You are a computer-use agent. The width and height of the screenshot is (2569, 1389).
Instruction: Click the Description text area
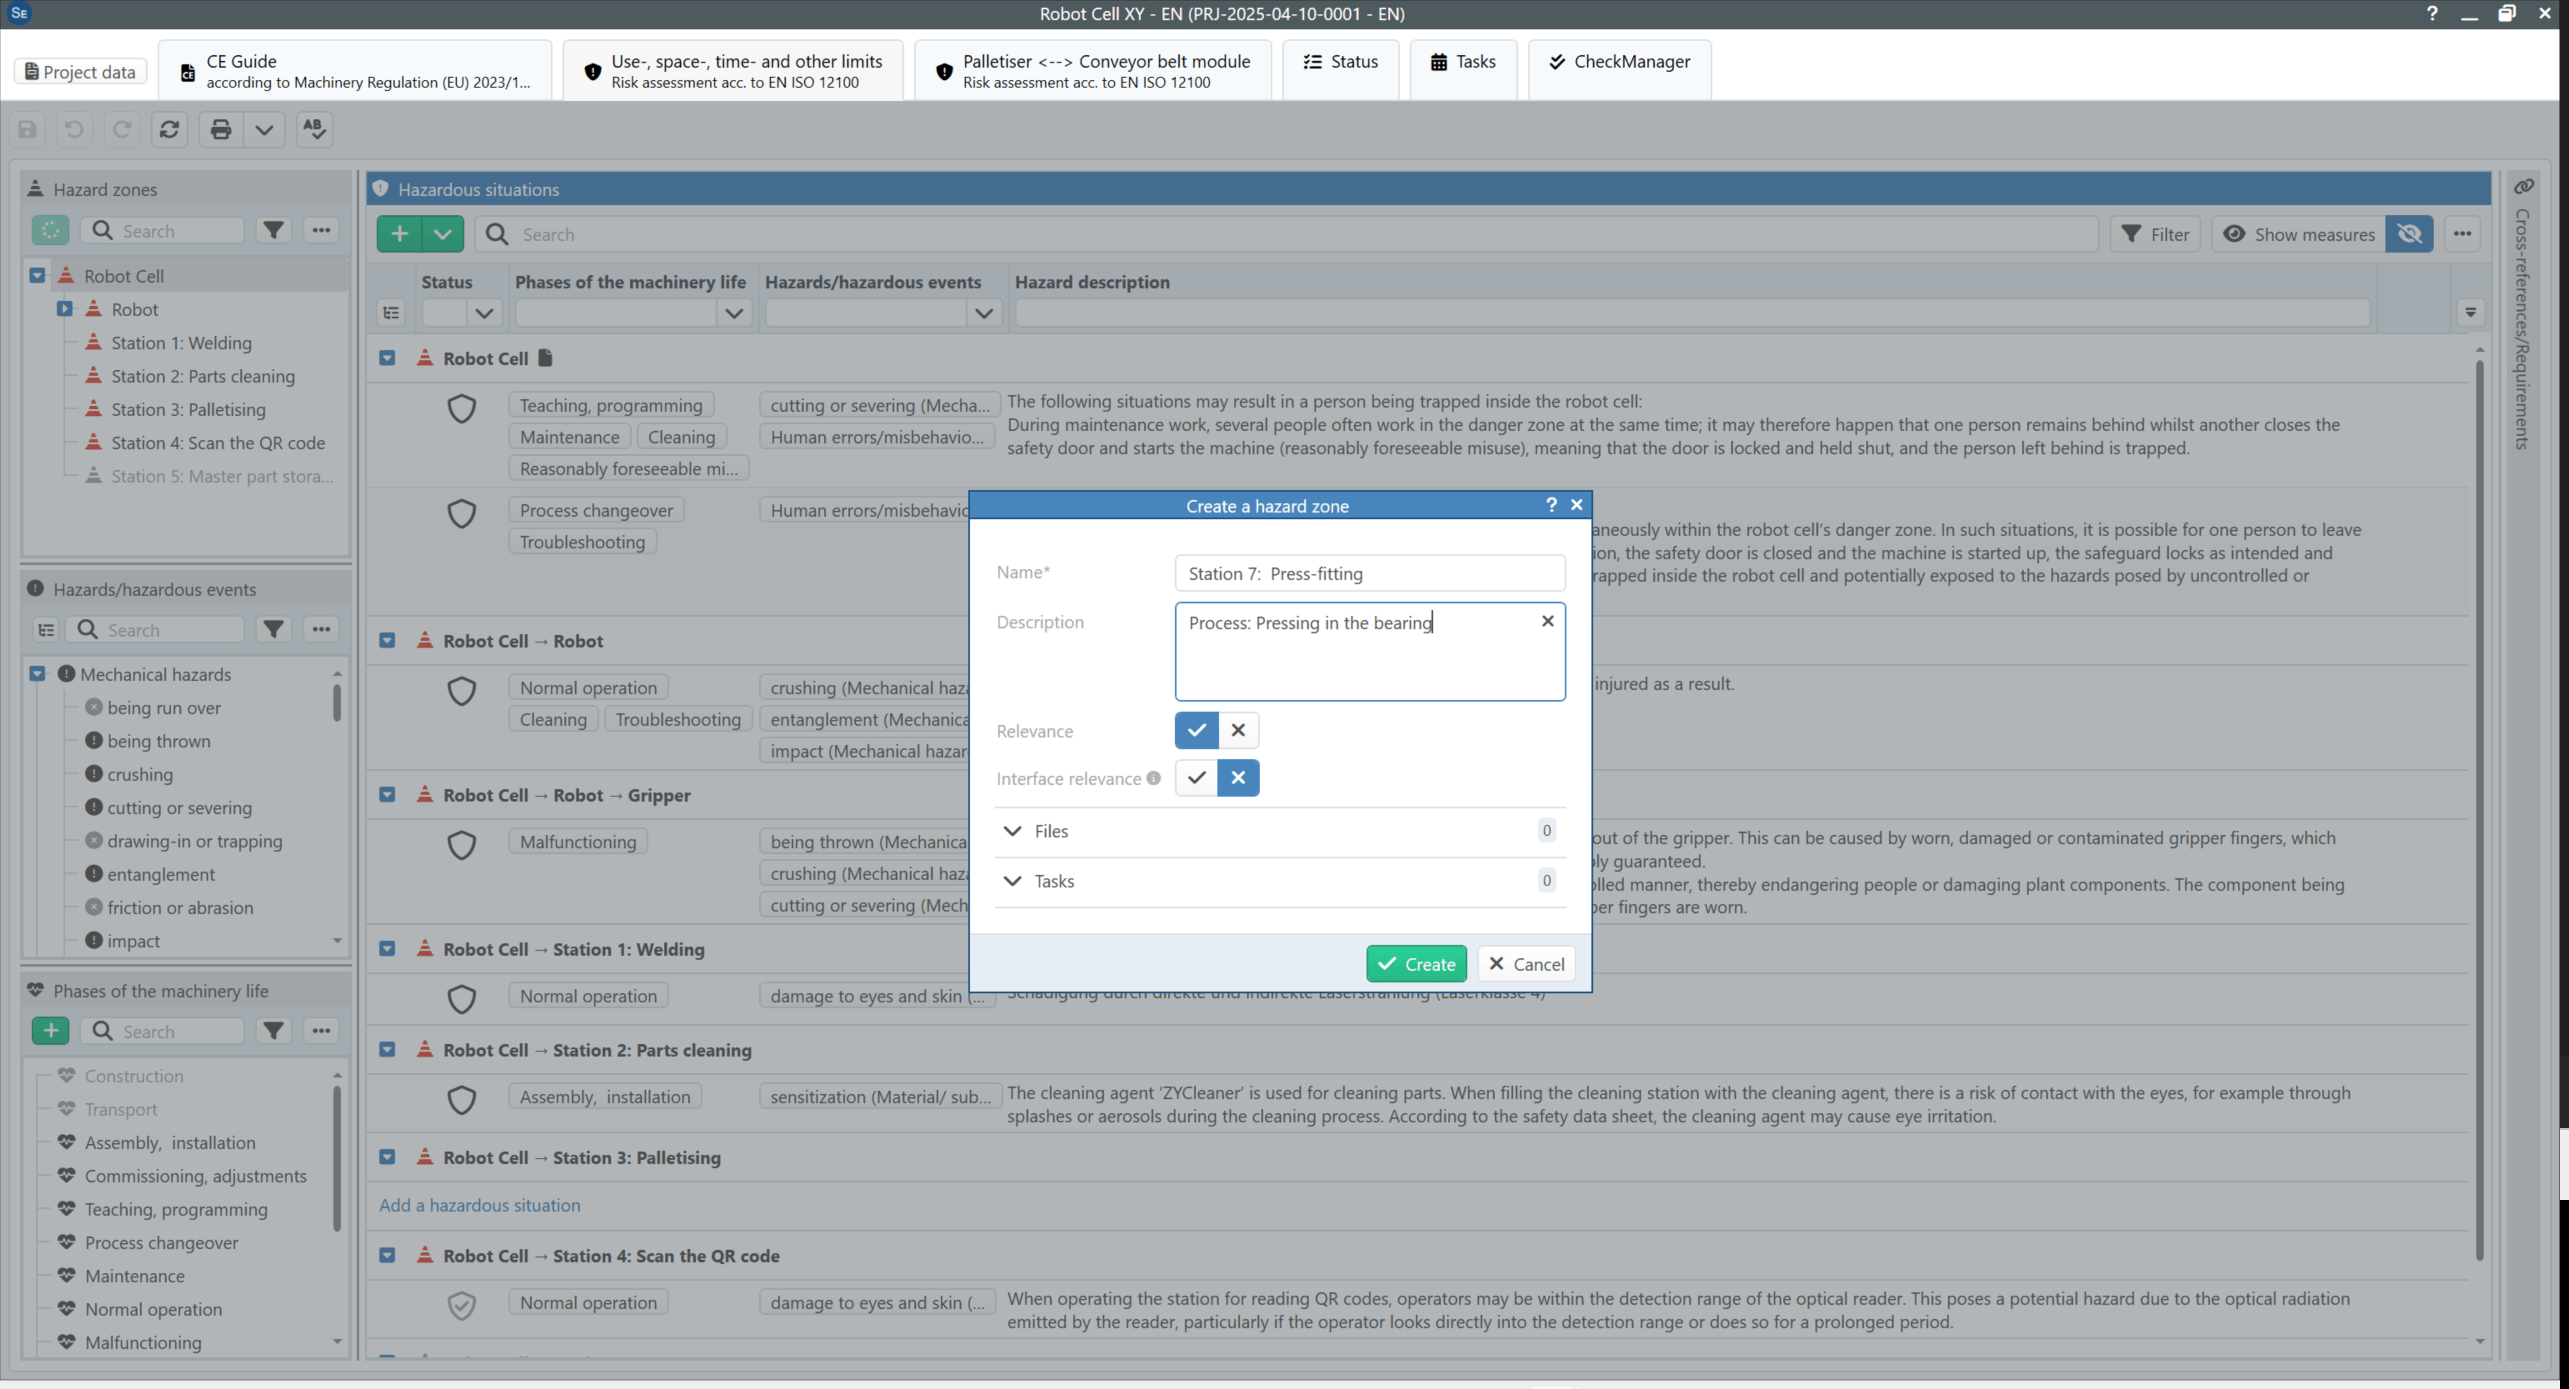(1370, 651)
